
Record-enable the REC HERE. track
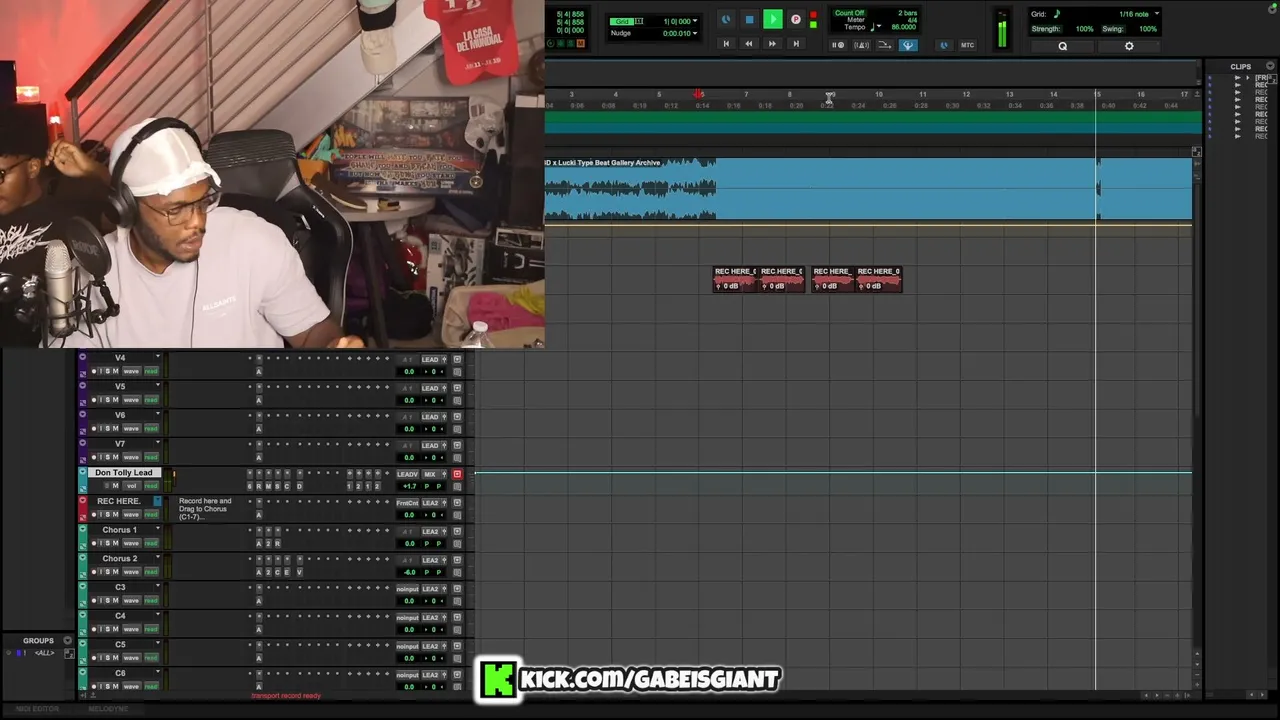pyautogui.click(x=93, y=515)
